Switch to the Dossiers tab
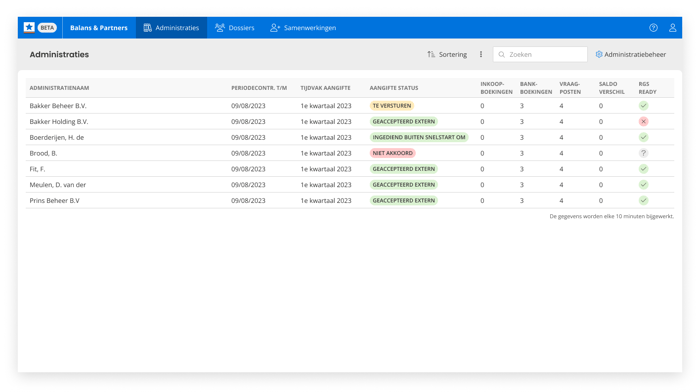The height and width of the screenshot is (392, 700). click(x=234, y=28)
